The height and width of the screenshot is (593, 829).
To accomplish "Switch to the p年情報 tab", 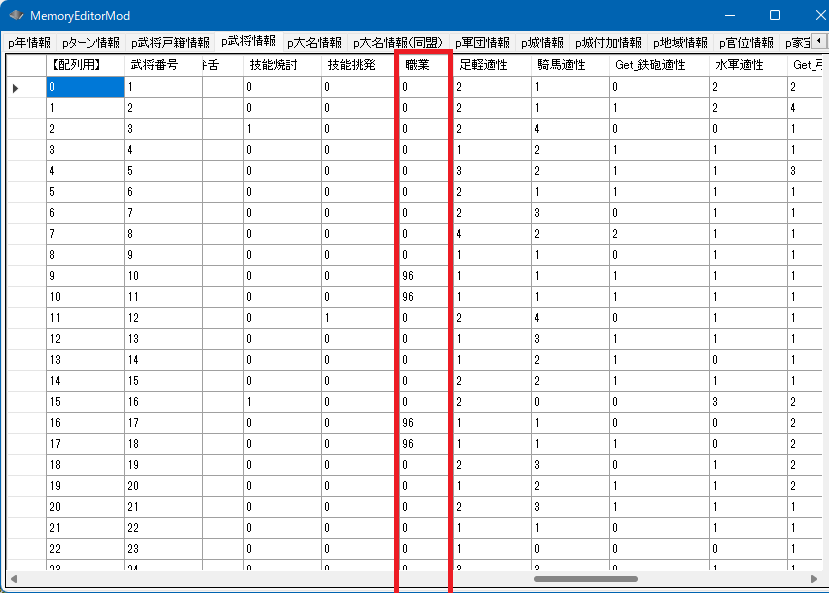I will click(x=29, y=43).
